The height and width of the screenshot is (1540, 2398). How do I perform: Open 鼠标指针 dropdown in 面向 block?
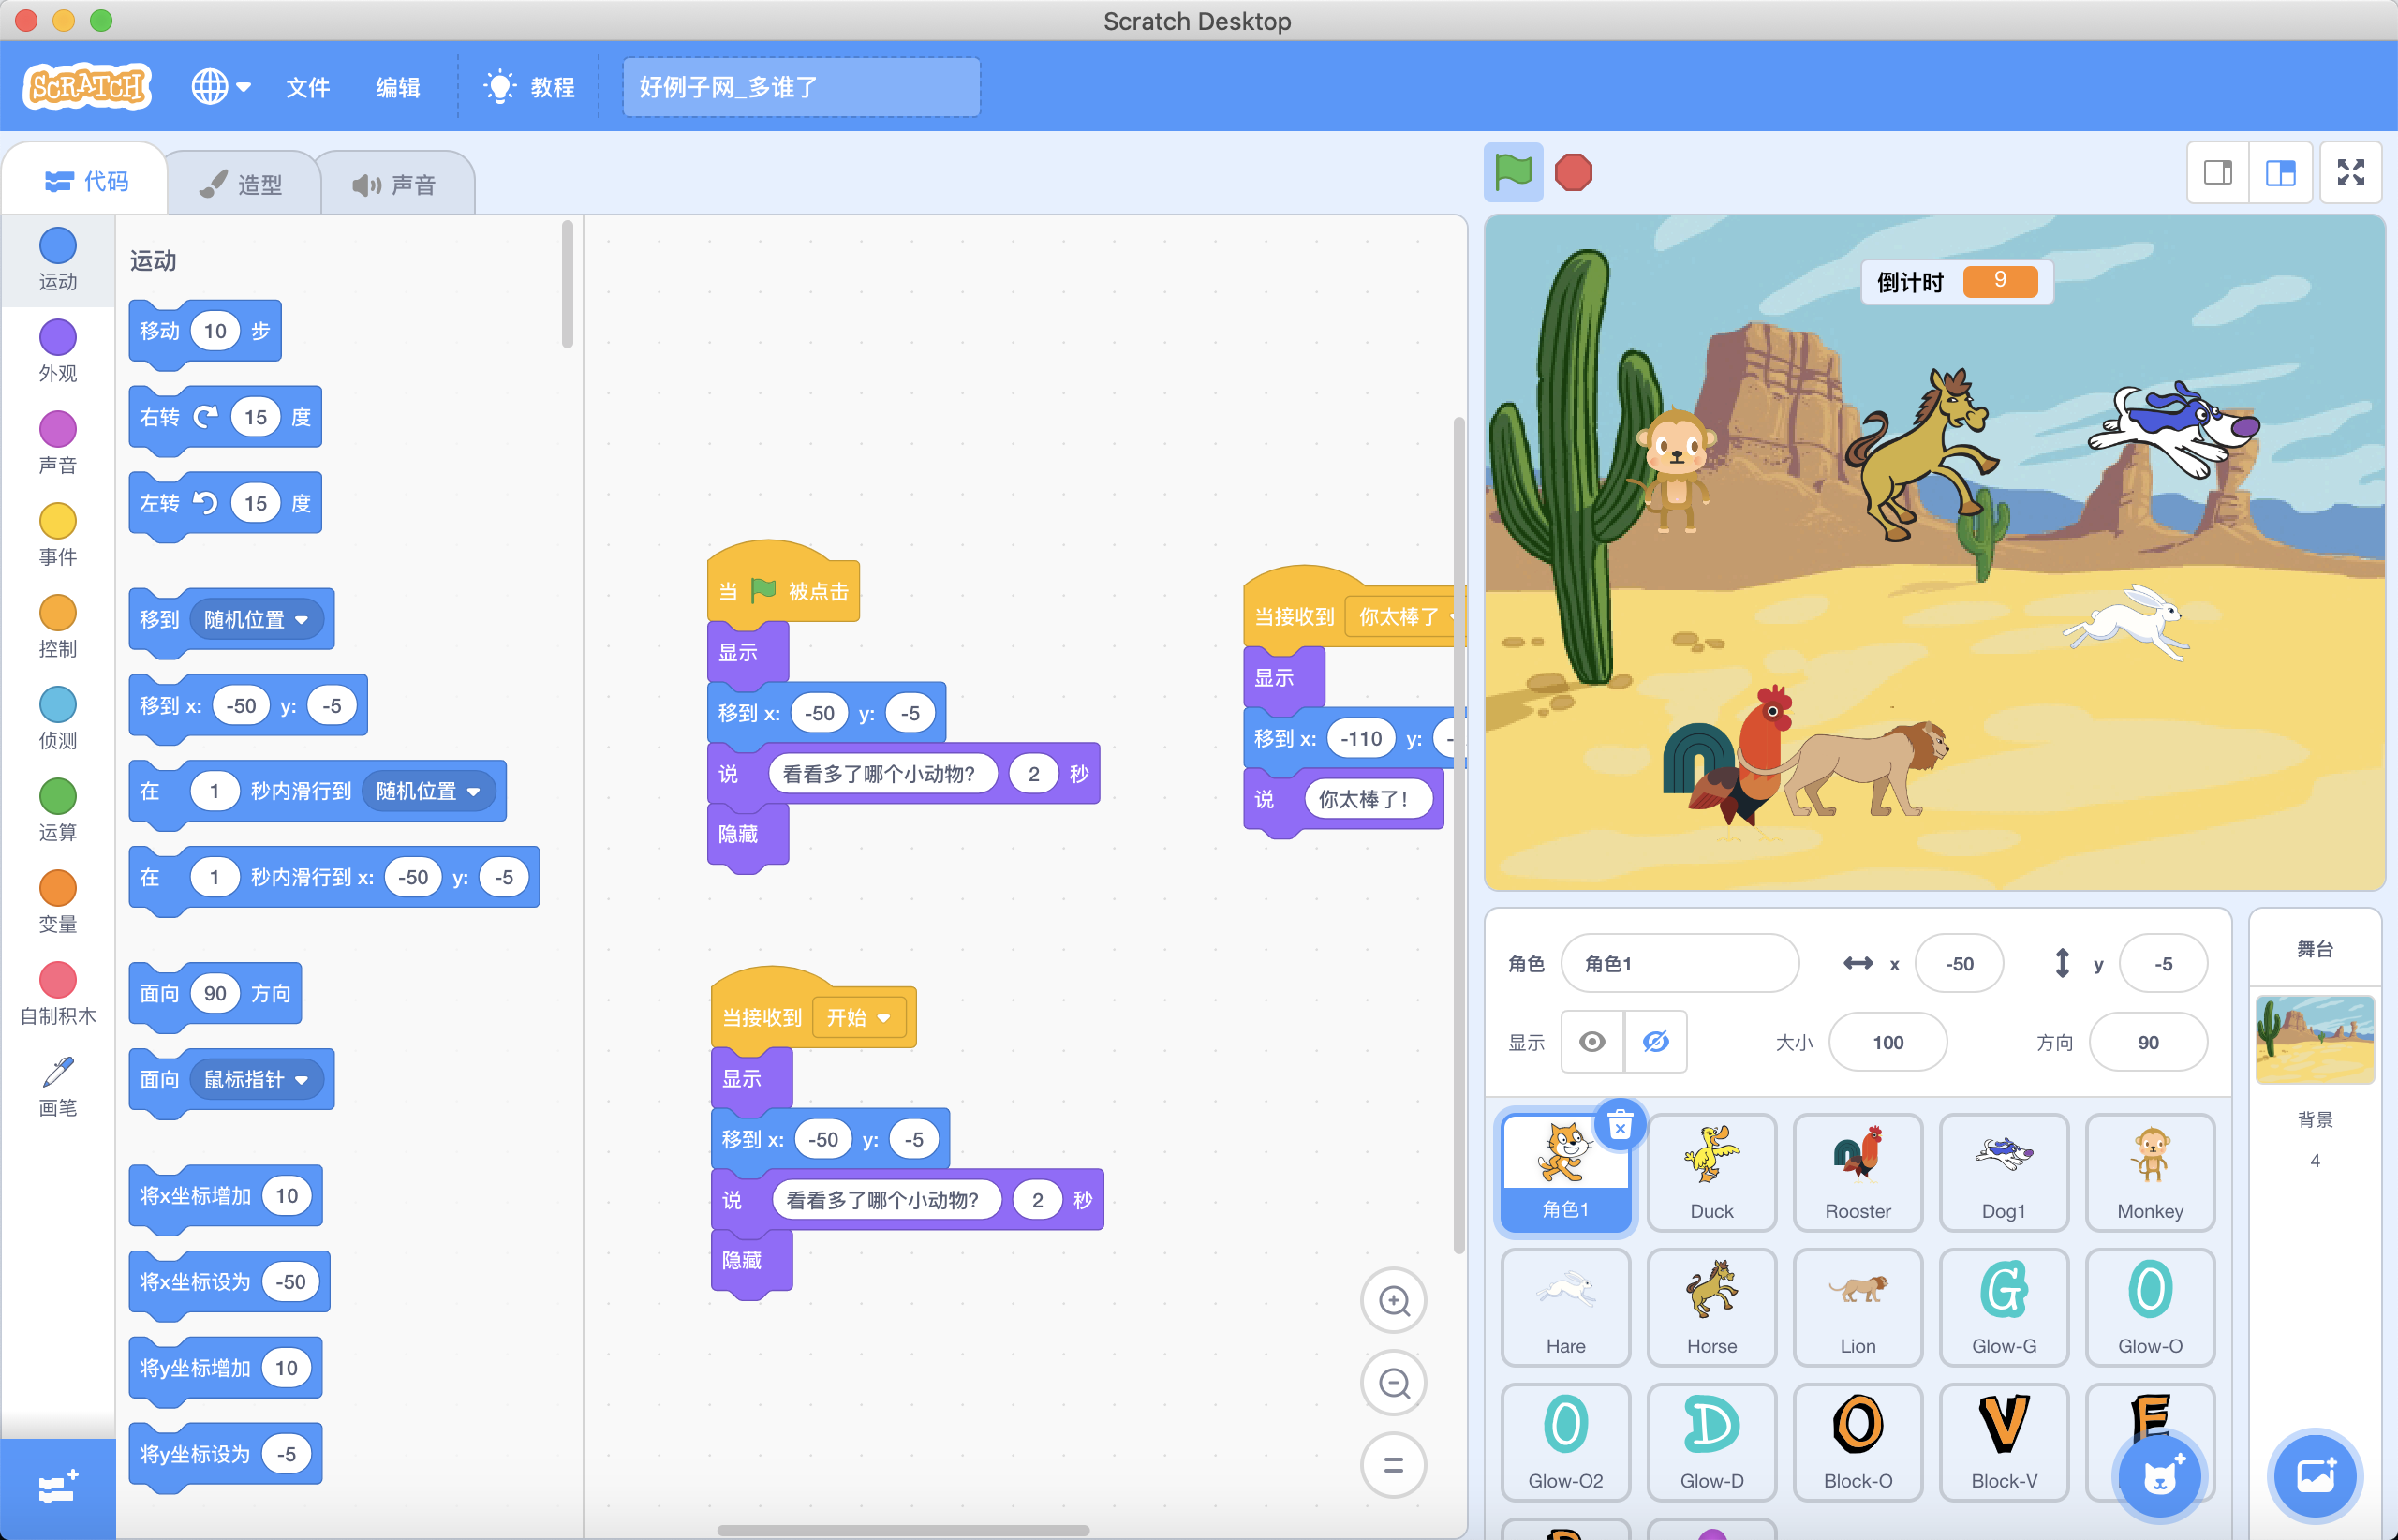(256, 1079)
